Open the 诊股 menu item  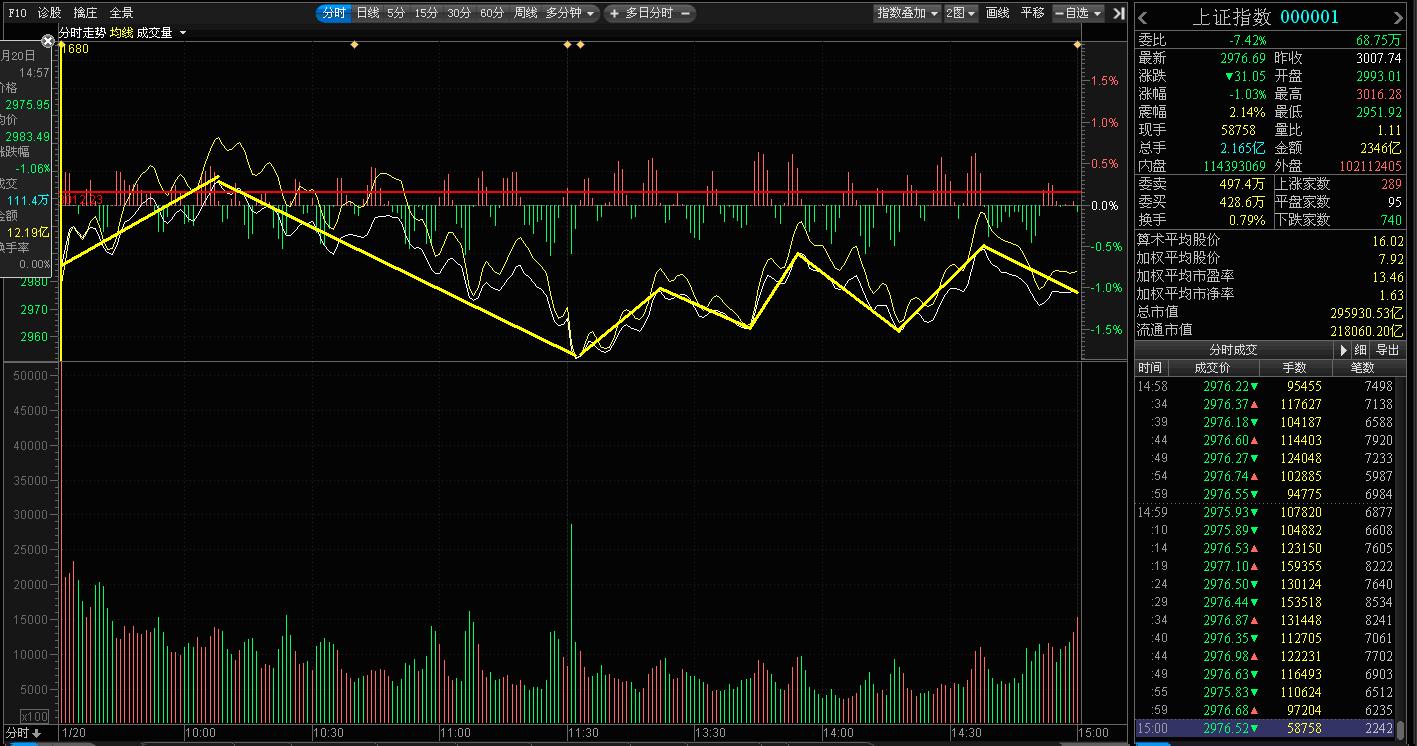pyautogui.click(x=49, y=13)
